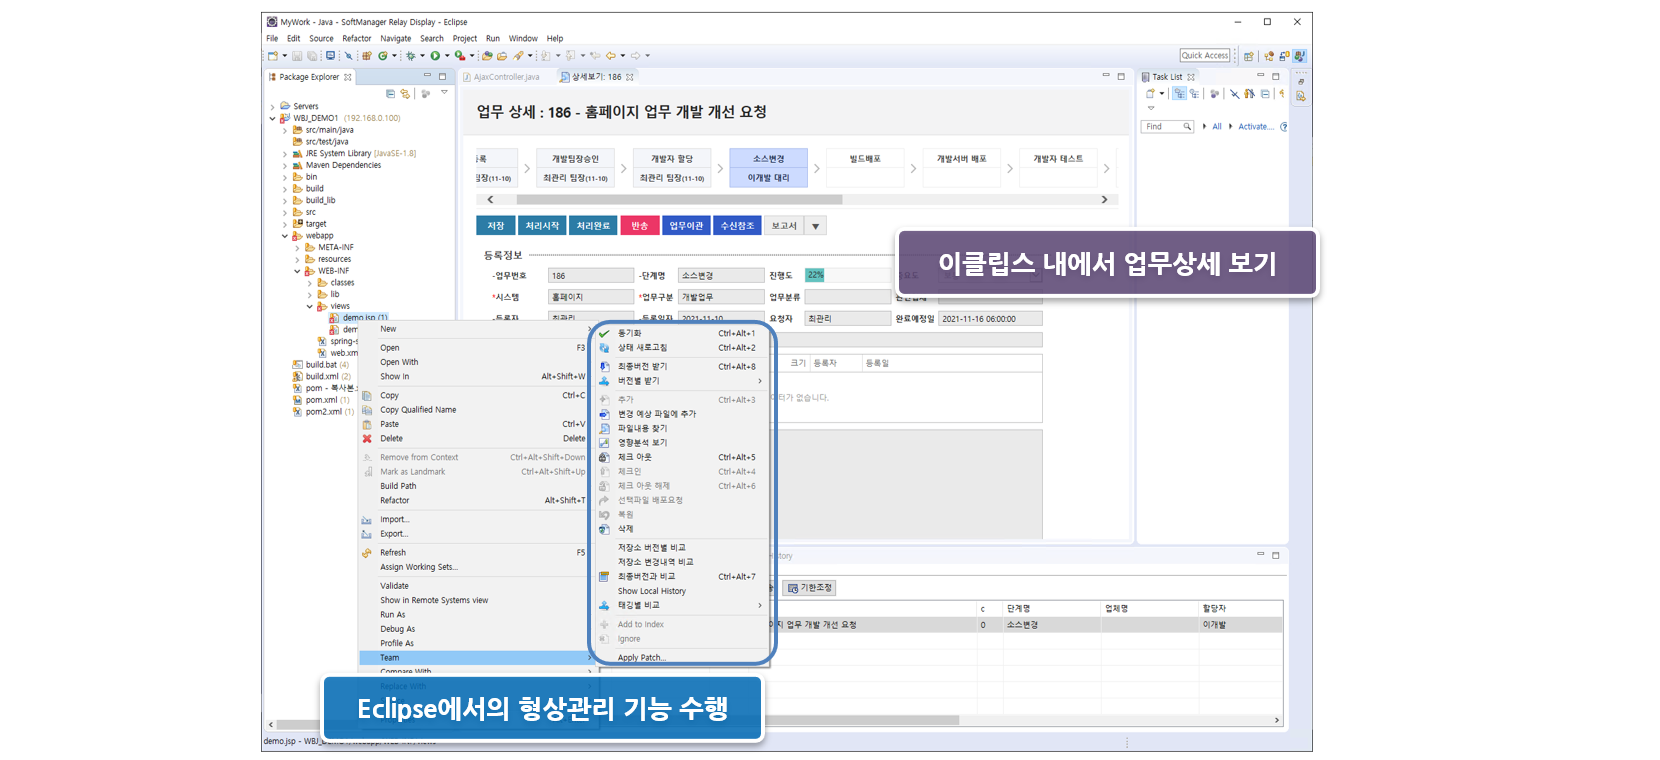Open the Refactor menu in the menu bar
Screen dimensions: 1660x760
tap(356, 39)
